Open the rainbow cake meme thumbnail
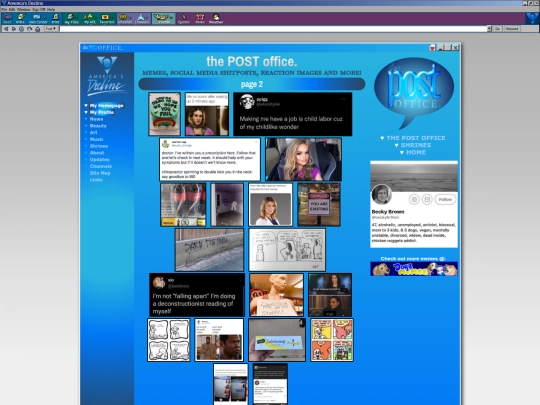 click(x=164, y=114)
